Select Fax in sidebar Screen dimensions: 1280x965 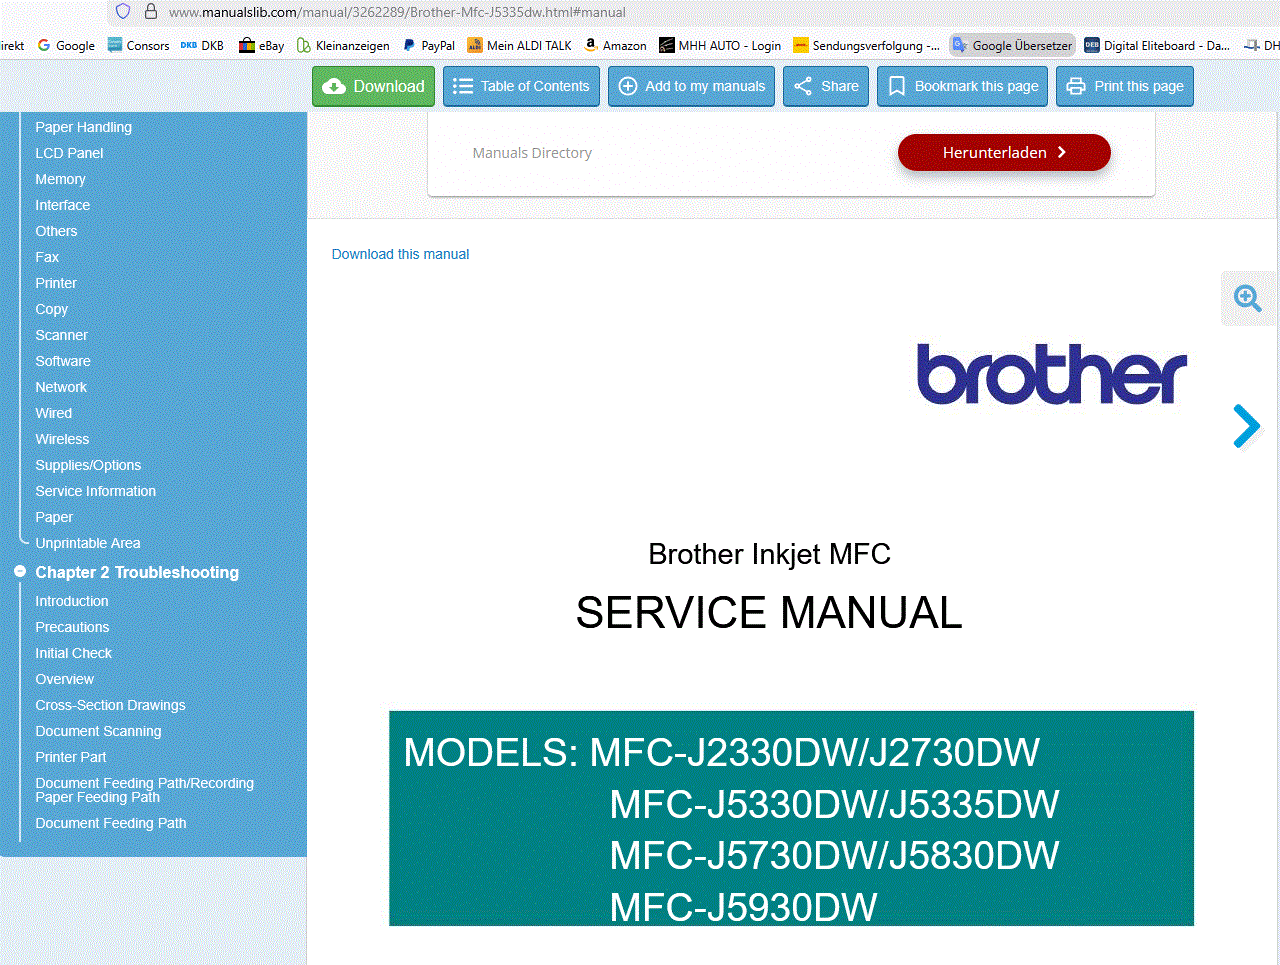[x=47, y=257]
